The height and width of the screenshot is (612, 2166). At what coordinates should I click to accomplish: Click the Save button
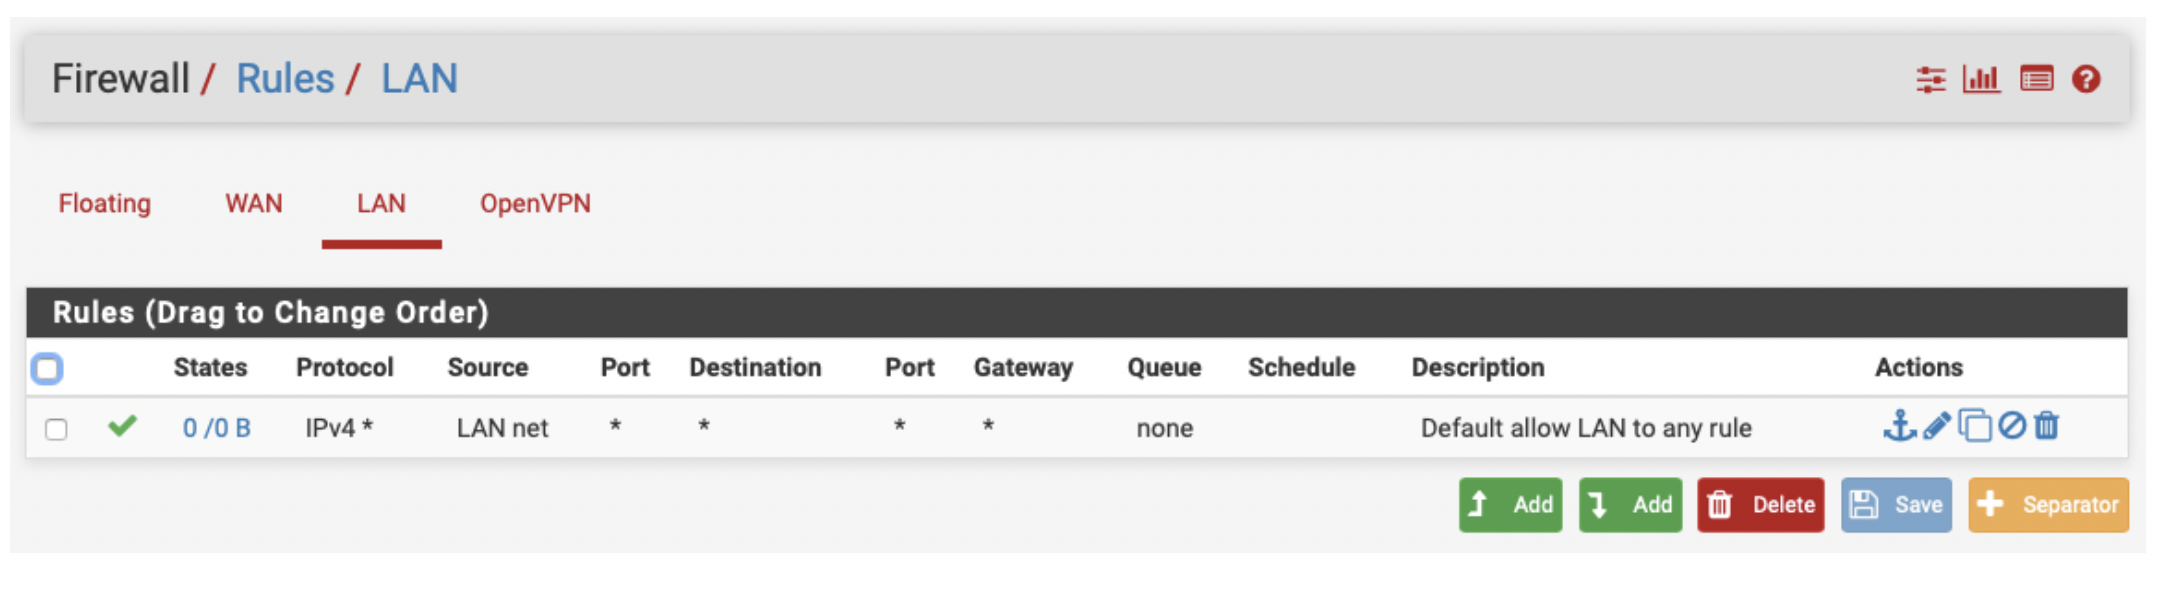1896,505
